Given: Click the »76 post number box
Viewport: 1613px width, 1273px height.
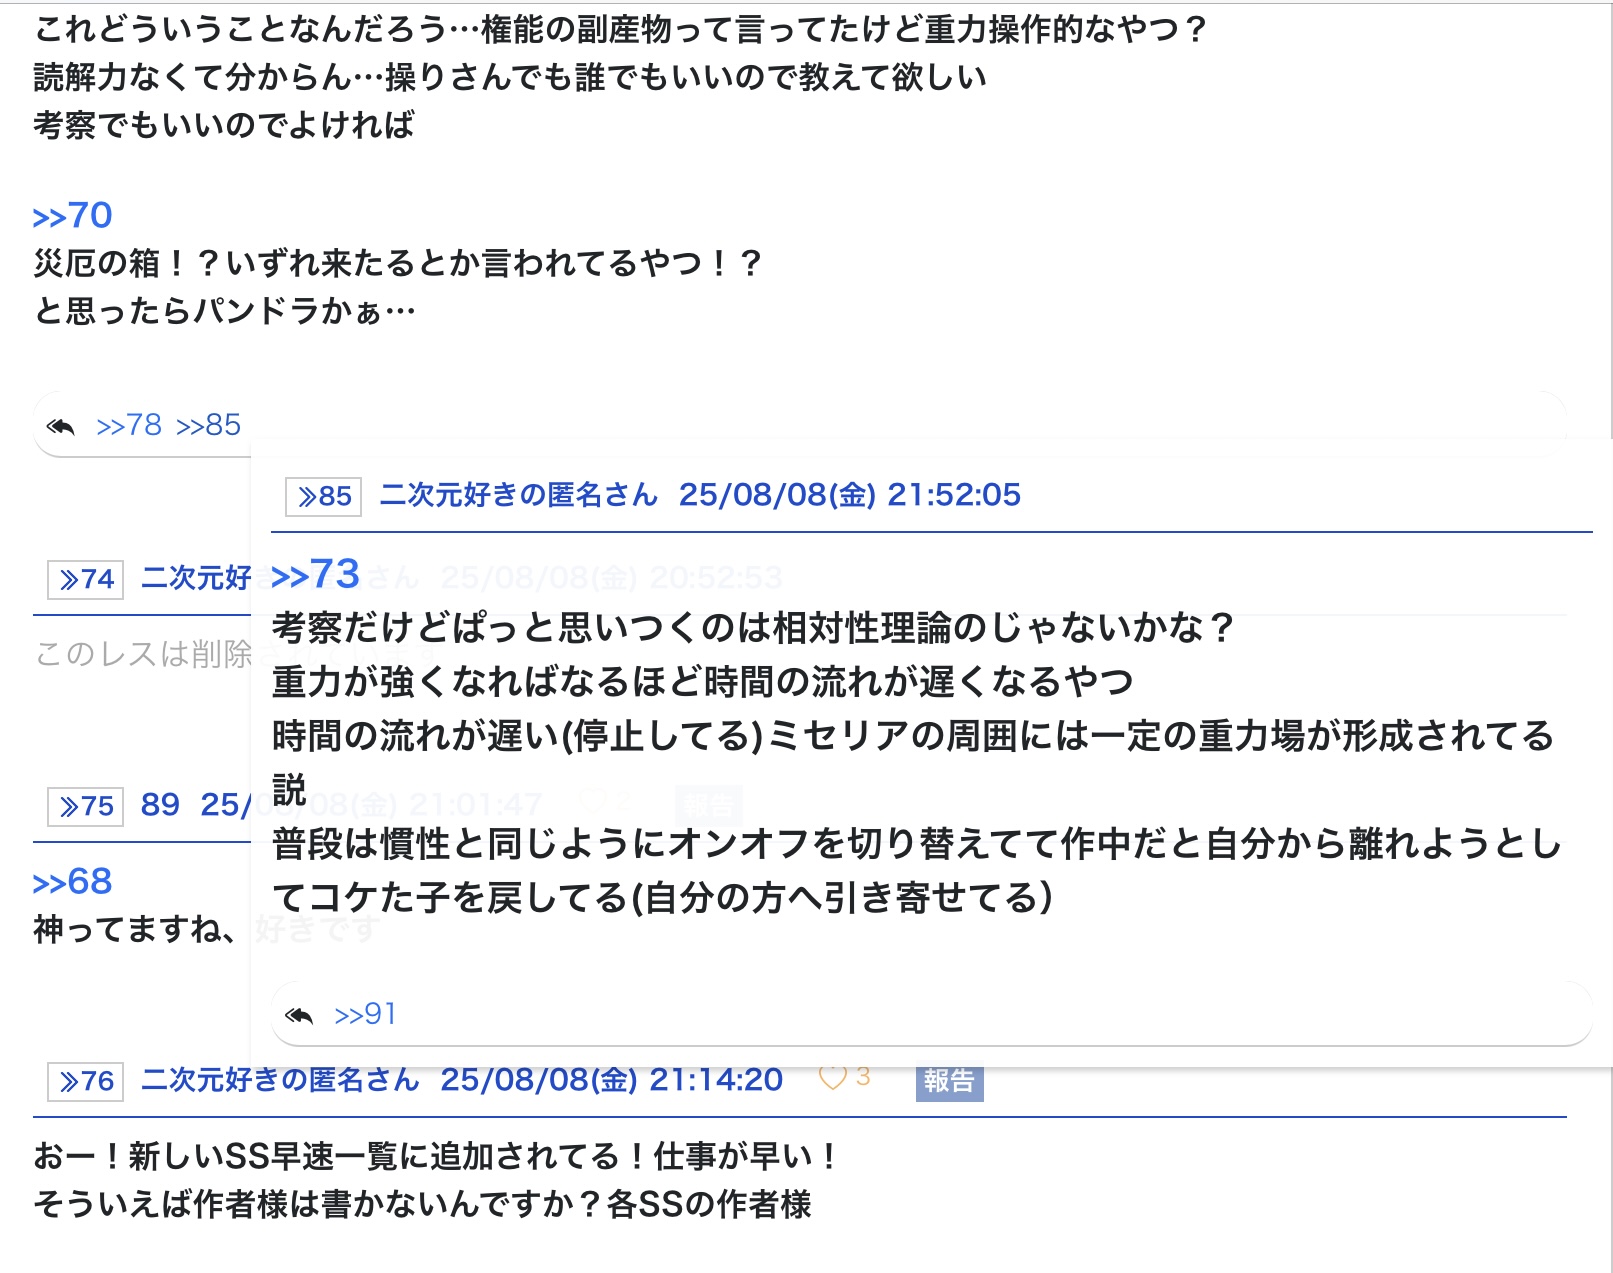Looking at the screenshot, I should click(86, 1081).
